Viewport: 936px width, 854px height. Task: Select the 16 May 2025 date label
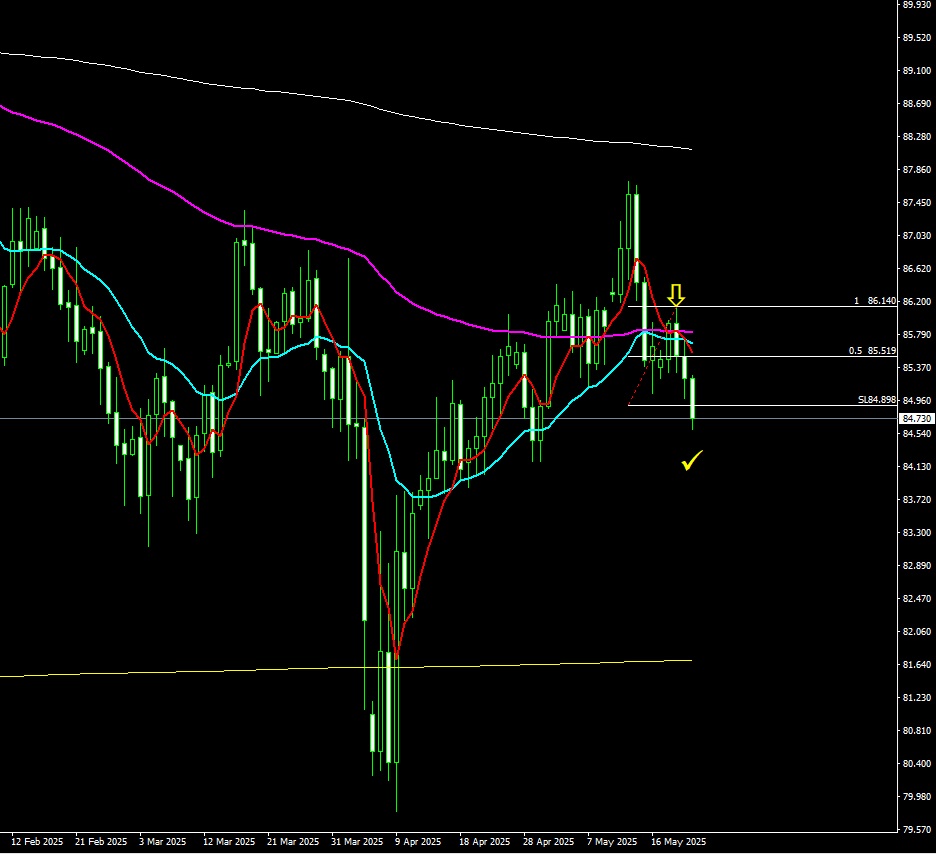pos(677,842)
